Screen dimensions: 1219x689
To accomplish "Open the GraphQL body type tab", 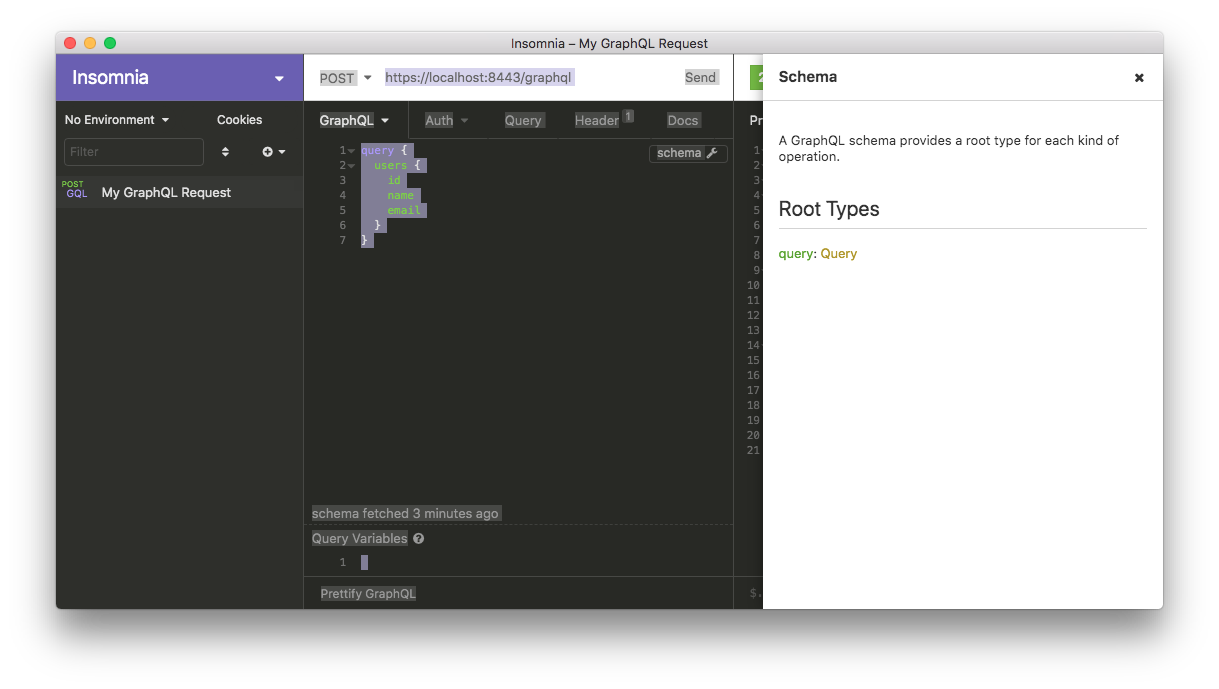I will pyautogui.click(x=355, y=120).
